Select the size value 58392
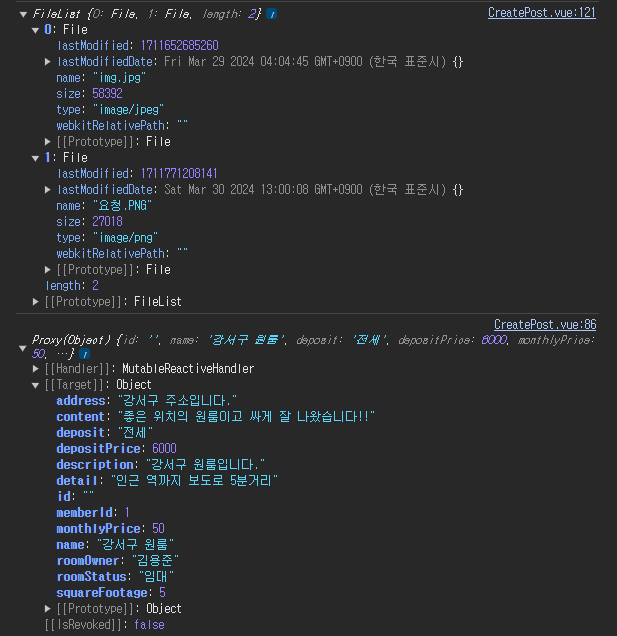The height and width of the screenshot is (636, 617). click(107, 94)
